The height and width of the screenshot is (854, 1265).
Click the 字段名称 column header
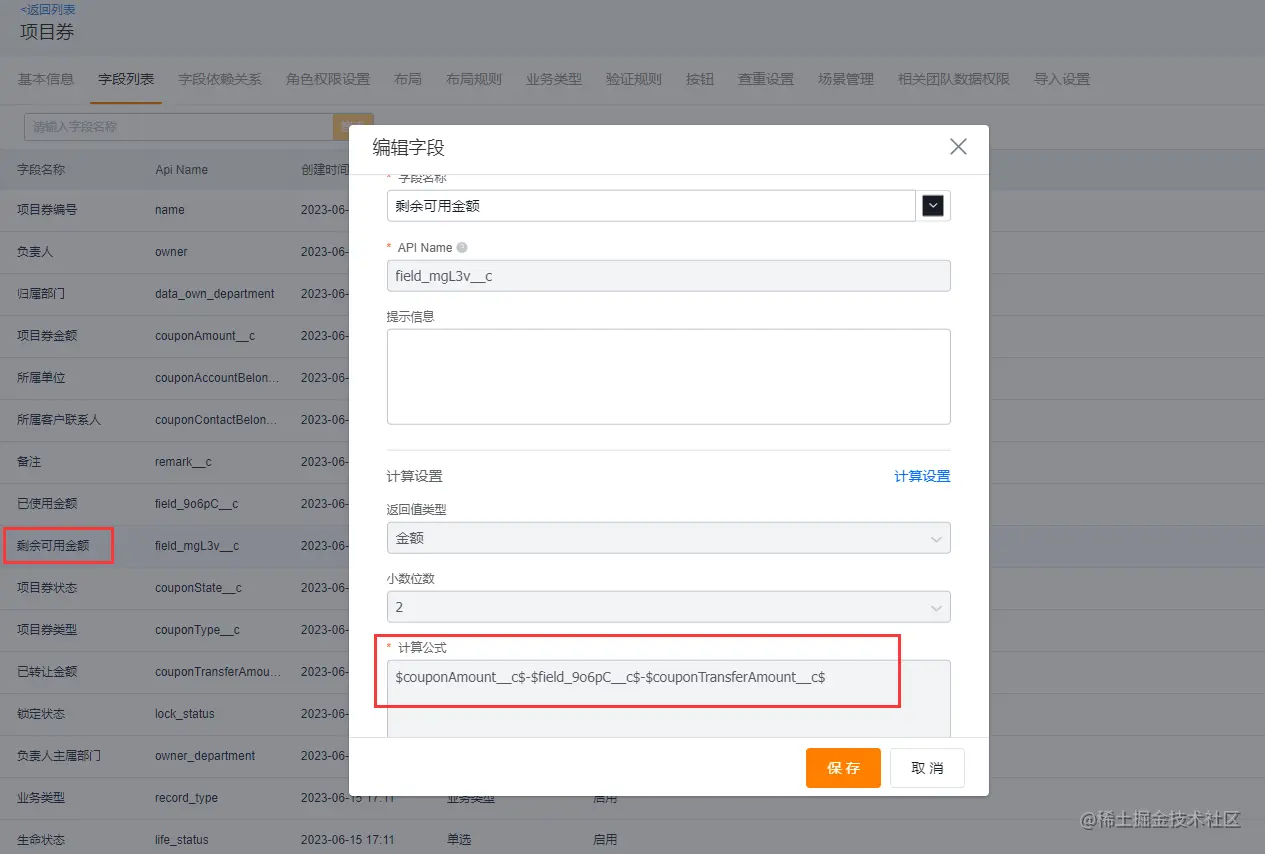[x=41, y=170]
